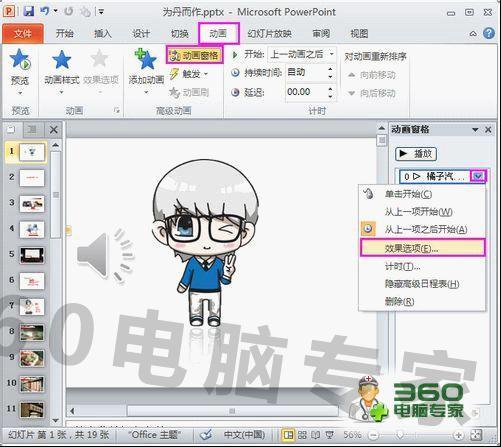501x447 pixels.
Task: Click the save icon in quick access toolbar
Action: coord(29,12)
